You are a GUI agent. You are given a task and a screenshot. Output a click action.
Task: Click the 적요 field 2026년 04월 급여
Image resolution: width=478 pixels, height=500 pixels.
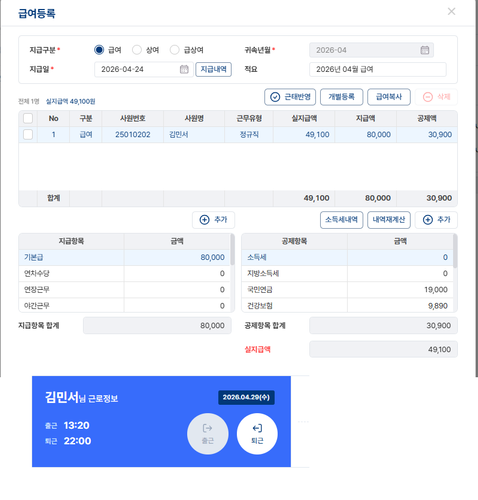(378, 69)
